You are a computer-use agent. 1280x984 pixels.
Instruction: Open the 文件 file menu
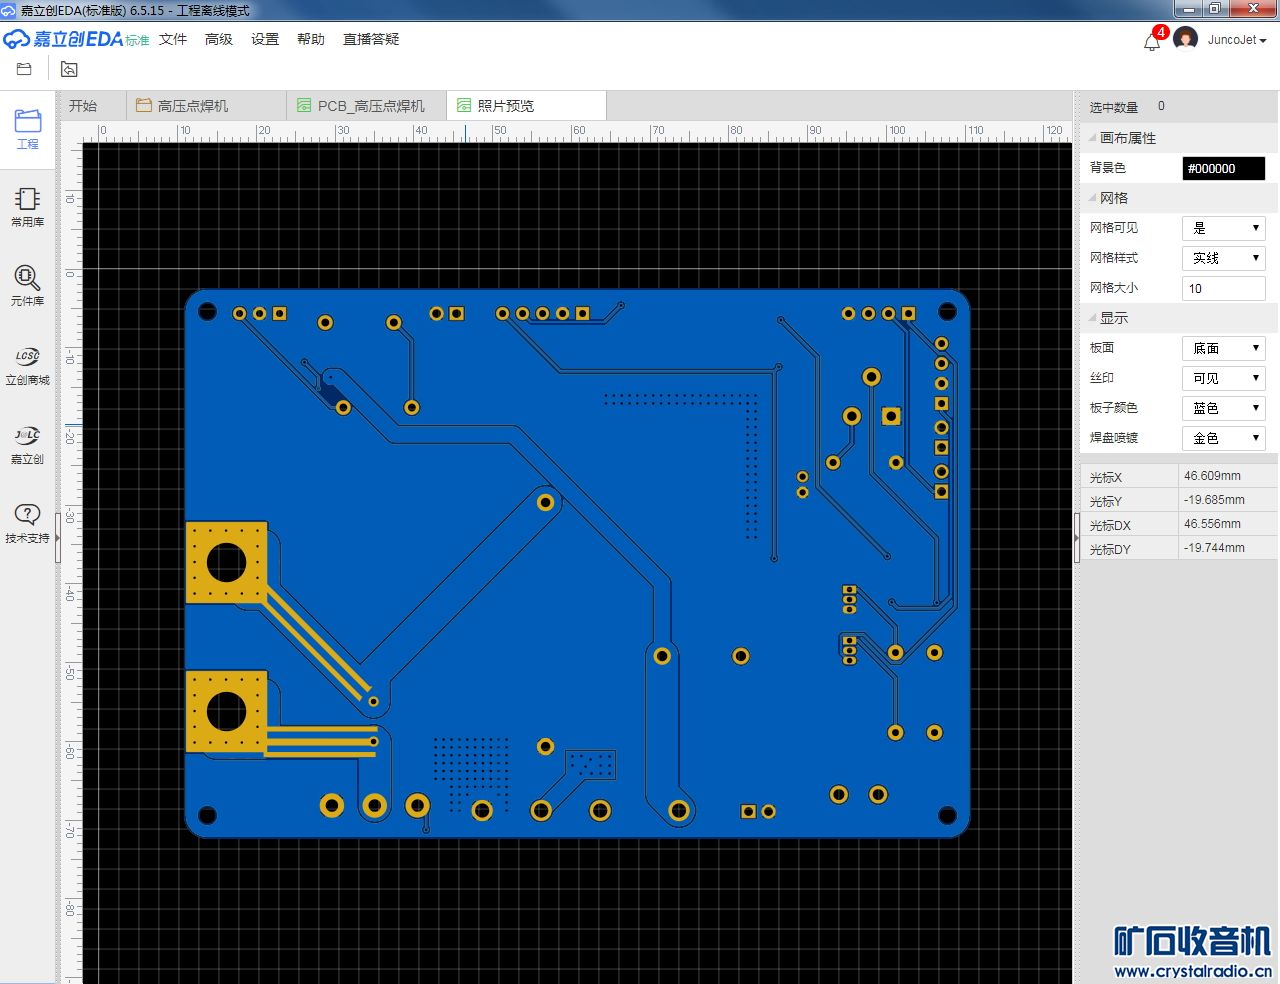[x=173, y=39]
